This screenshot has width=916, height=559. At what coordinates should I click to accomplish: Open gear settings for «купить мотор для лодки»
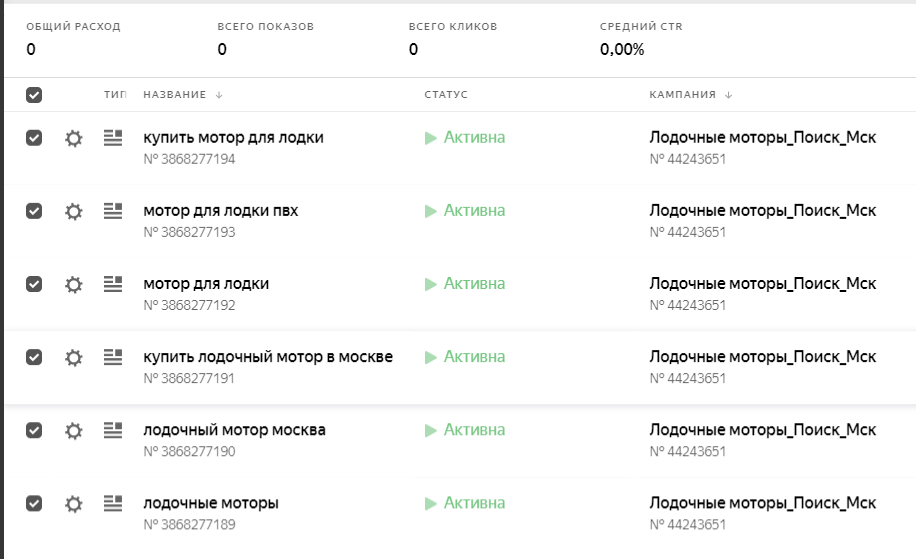pos(73,138)
